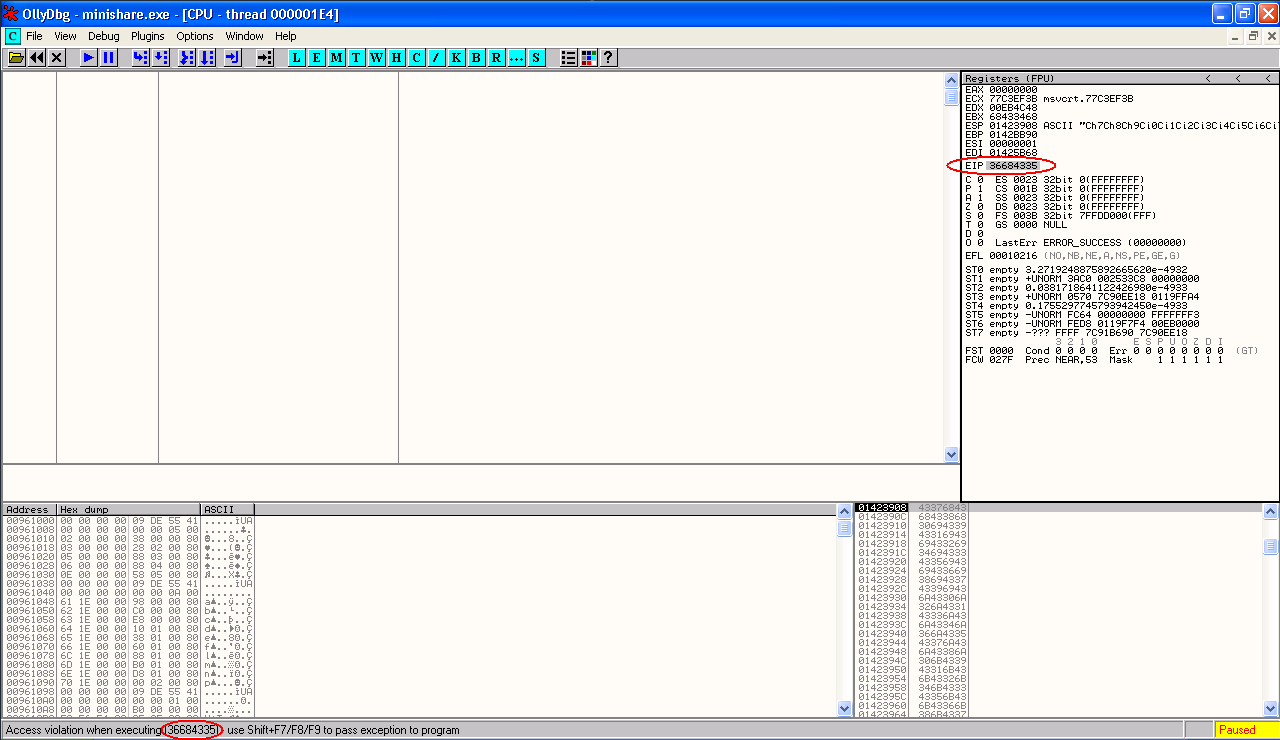1280x740 pixels.
Task: Click the Hex dump column header
Action: point(129,509)
